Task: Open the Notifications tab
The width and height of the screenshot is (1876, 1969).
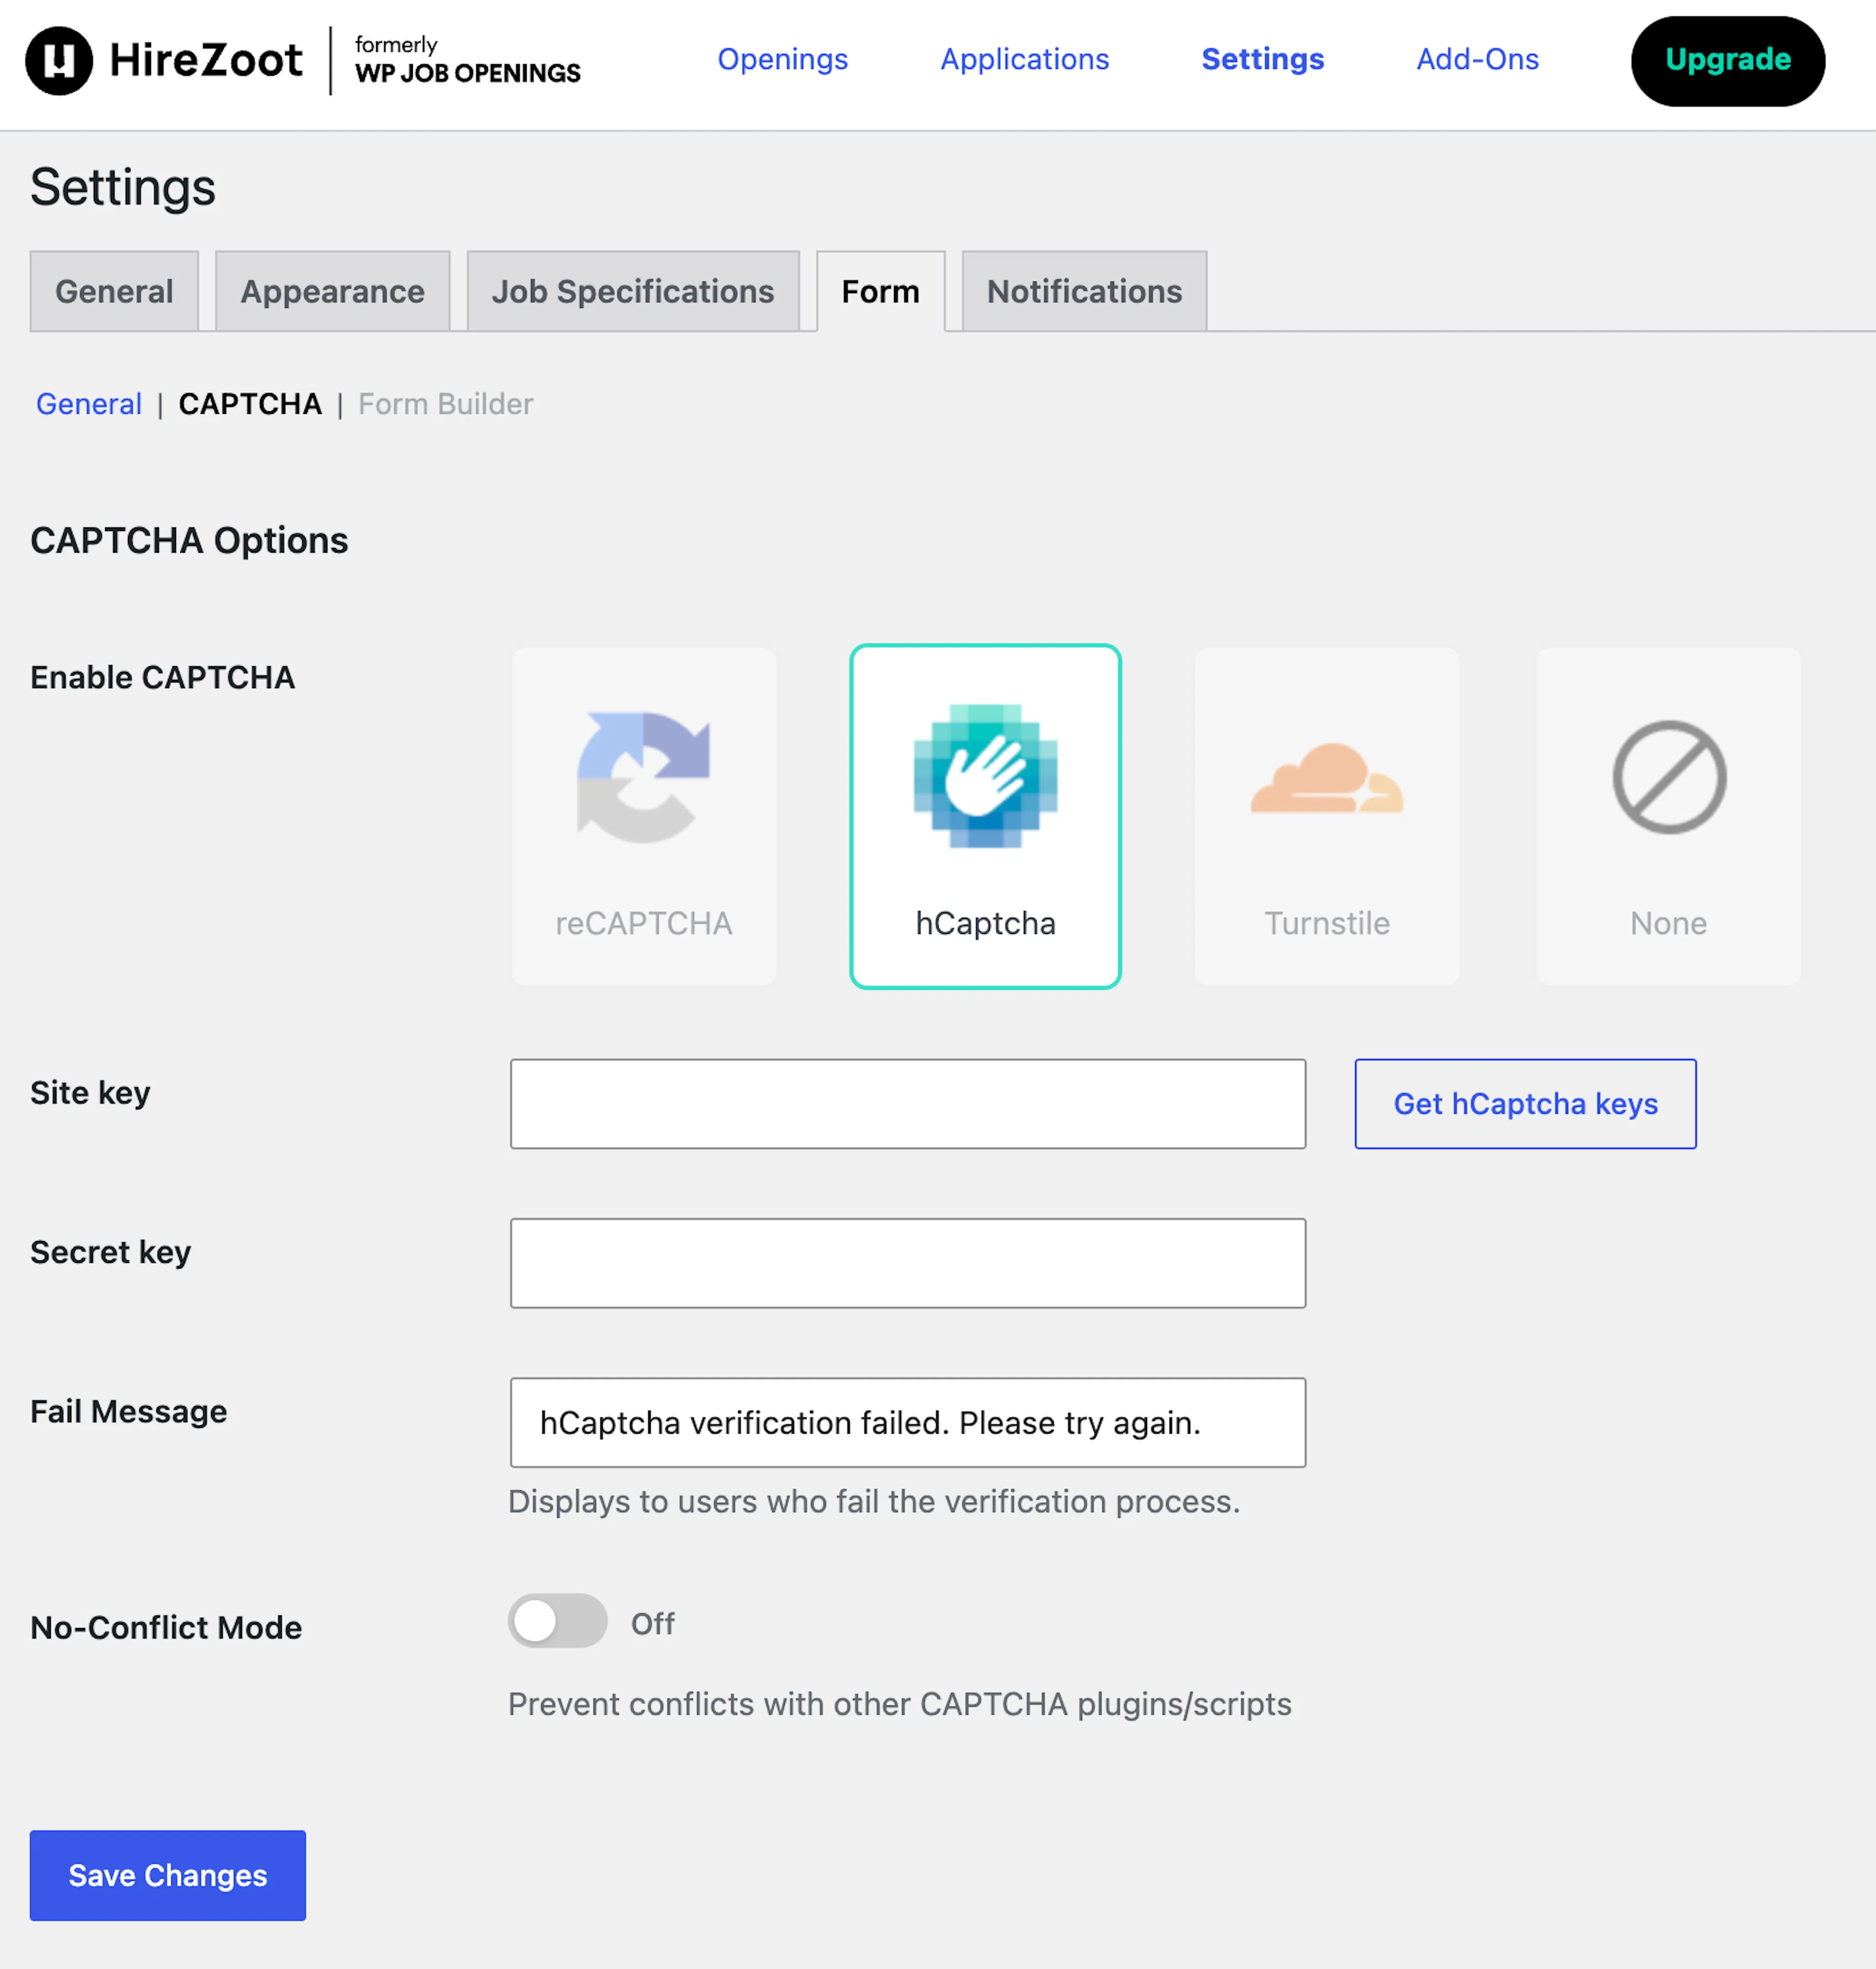Action: pyautogui.click(x=1084, y=291)
